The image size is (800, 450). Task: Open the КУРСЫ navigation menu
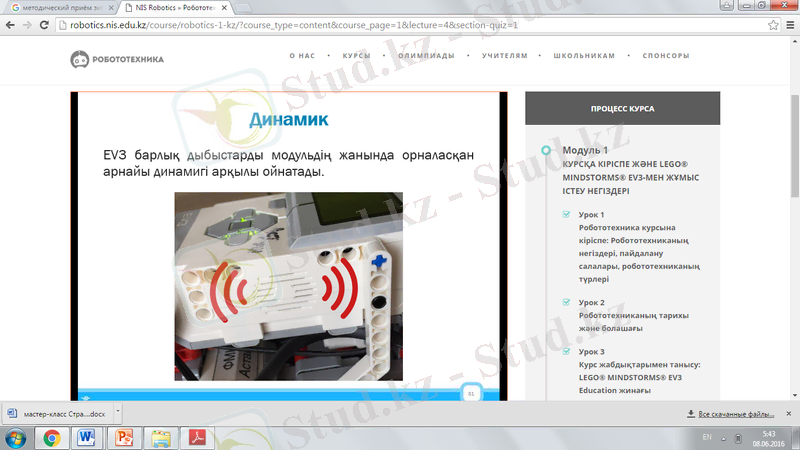pyautogui.click(x=356, y=56)
